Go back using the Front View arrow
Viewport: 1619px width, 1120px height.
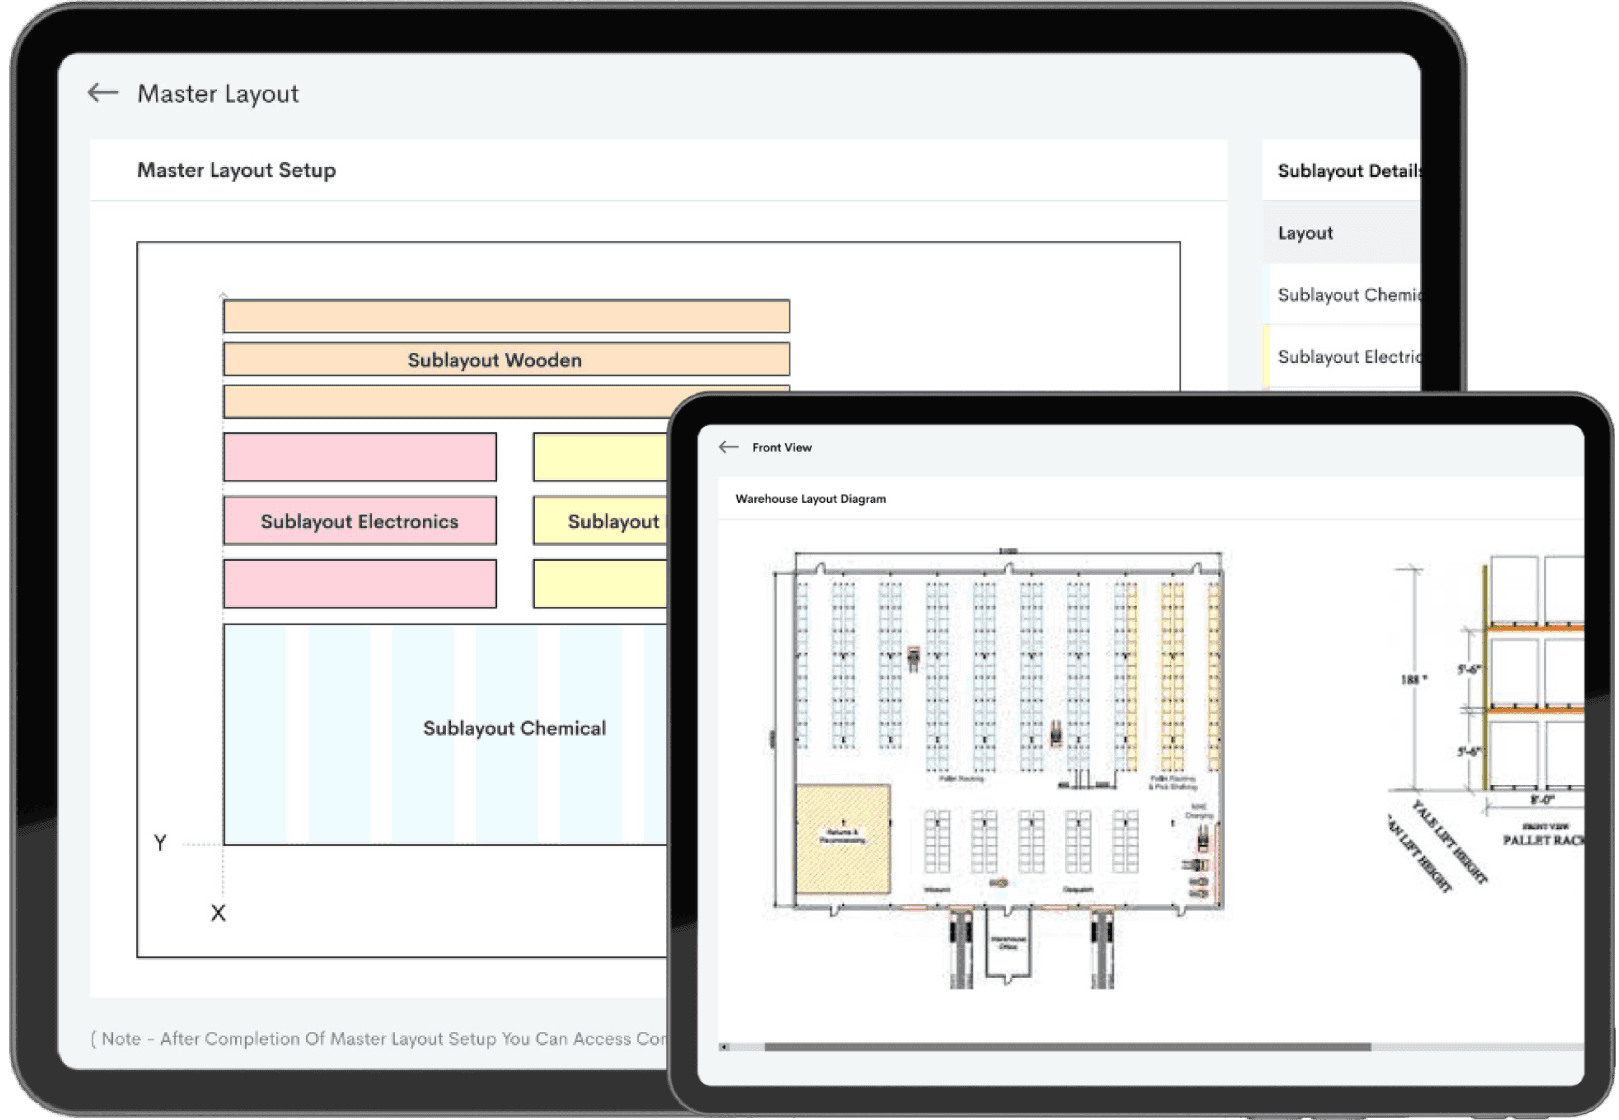pyautogui.click(x=728, y=447)
